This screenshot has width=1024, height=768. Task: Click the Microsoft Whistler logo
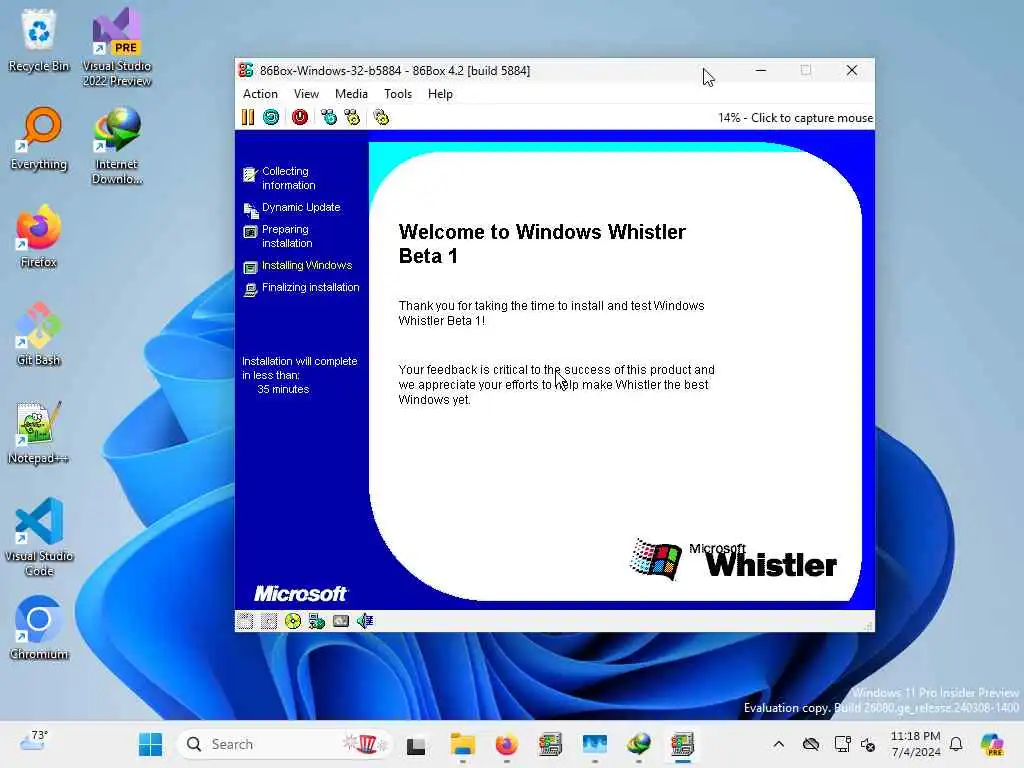coord(733,560)
